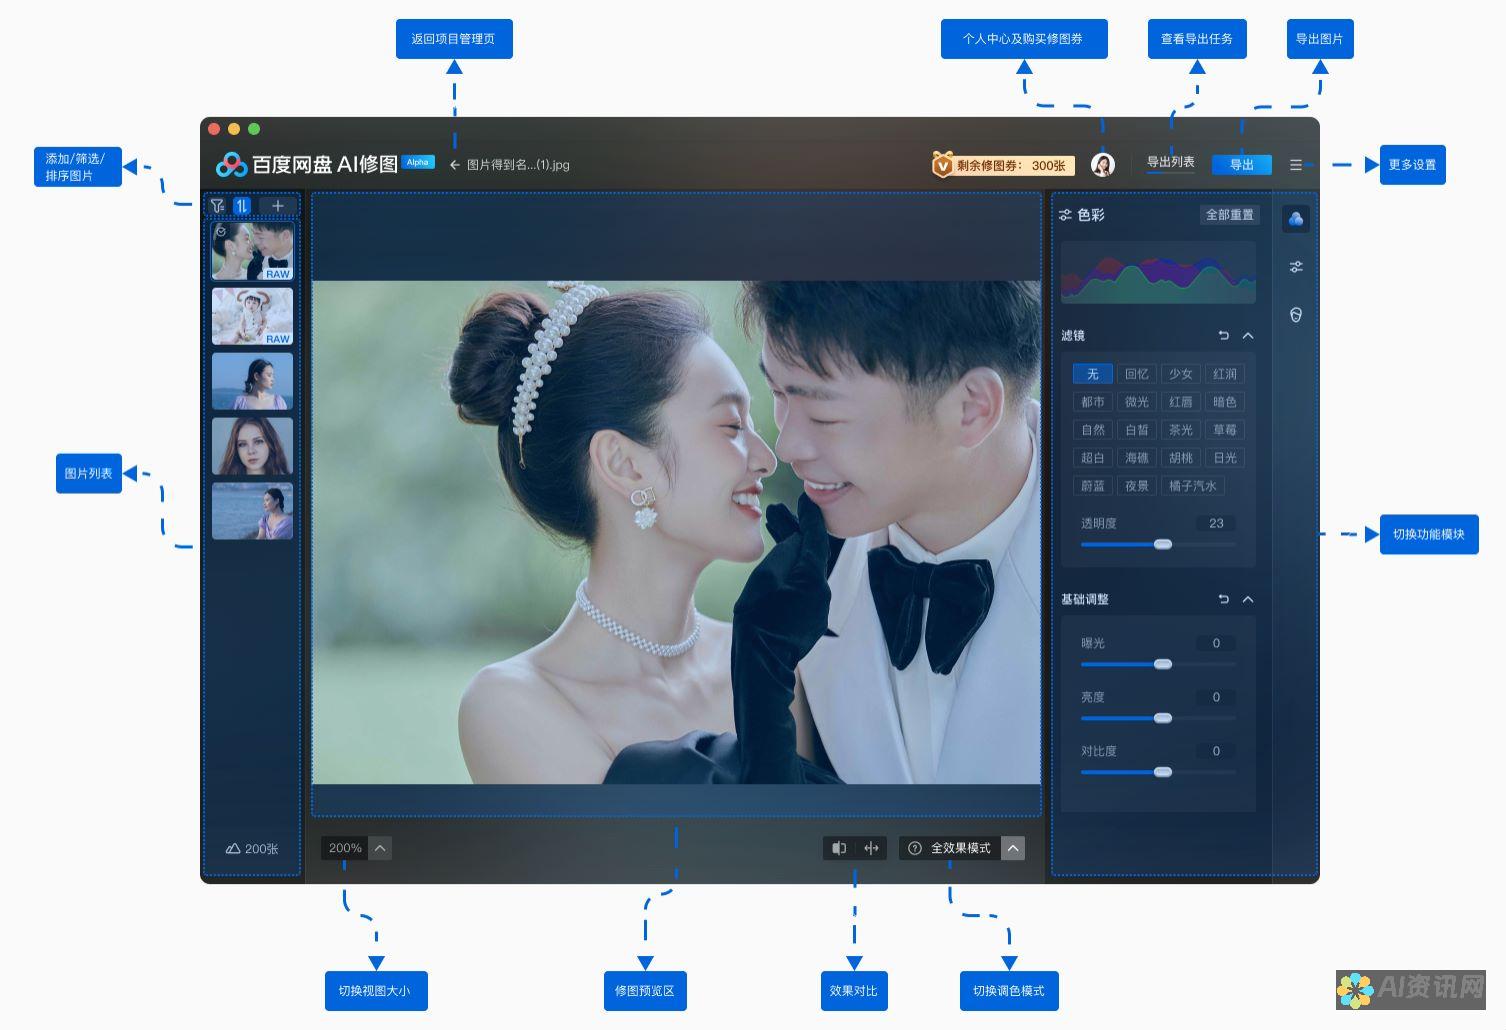This screenshot has height=1030, width=1506.
Task: Adjust the 透明度 opacity slider handle
Action: point(1163,544)
